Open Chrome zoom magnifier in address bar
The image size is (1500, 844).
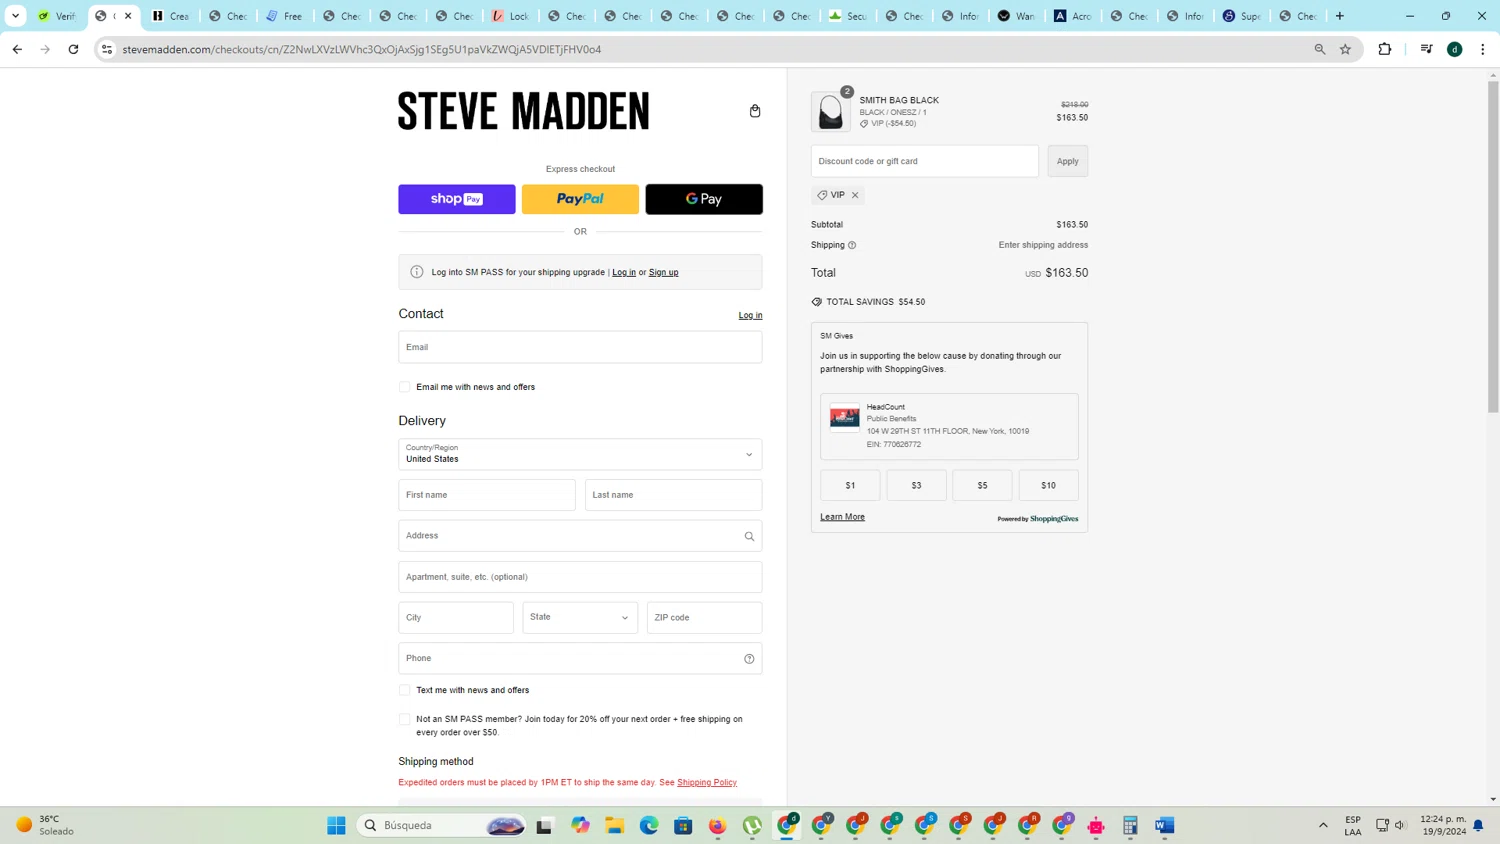tap(1319, 49)
